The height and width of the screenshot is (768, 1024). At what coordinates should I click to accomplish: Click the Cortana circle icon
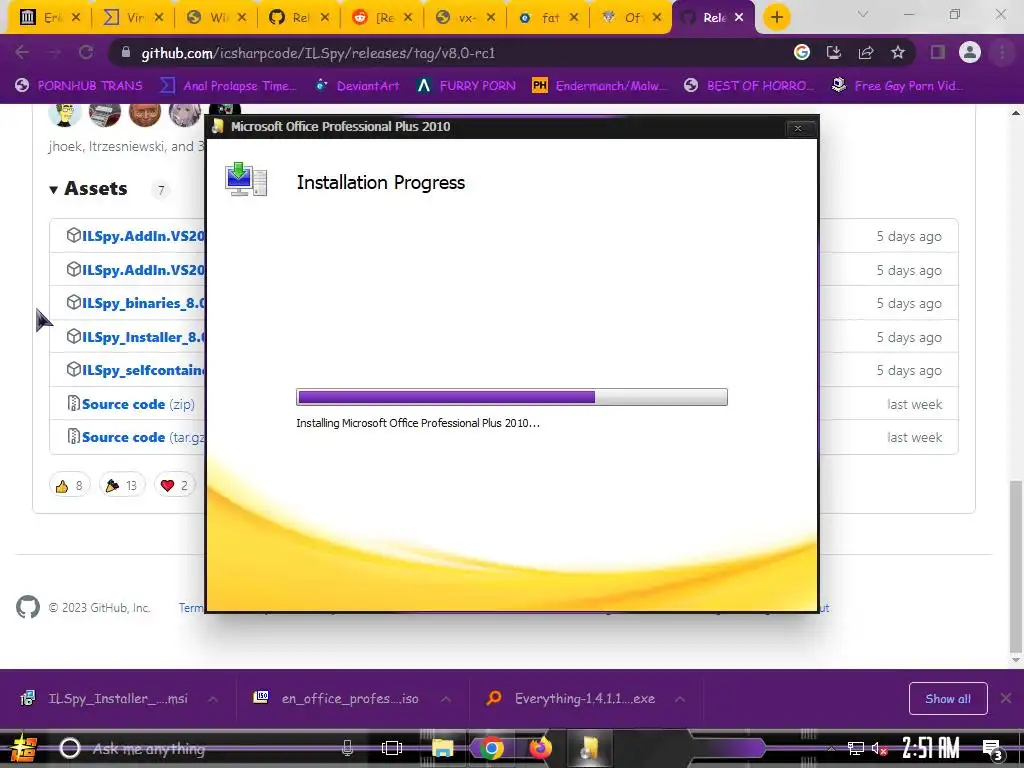70,748
